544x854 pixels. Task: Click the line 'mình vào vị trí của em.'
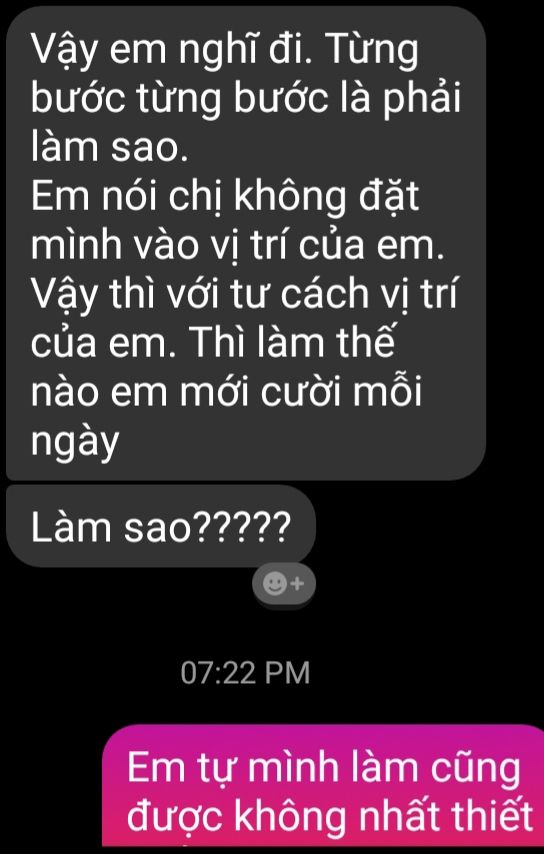238,244
